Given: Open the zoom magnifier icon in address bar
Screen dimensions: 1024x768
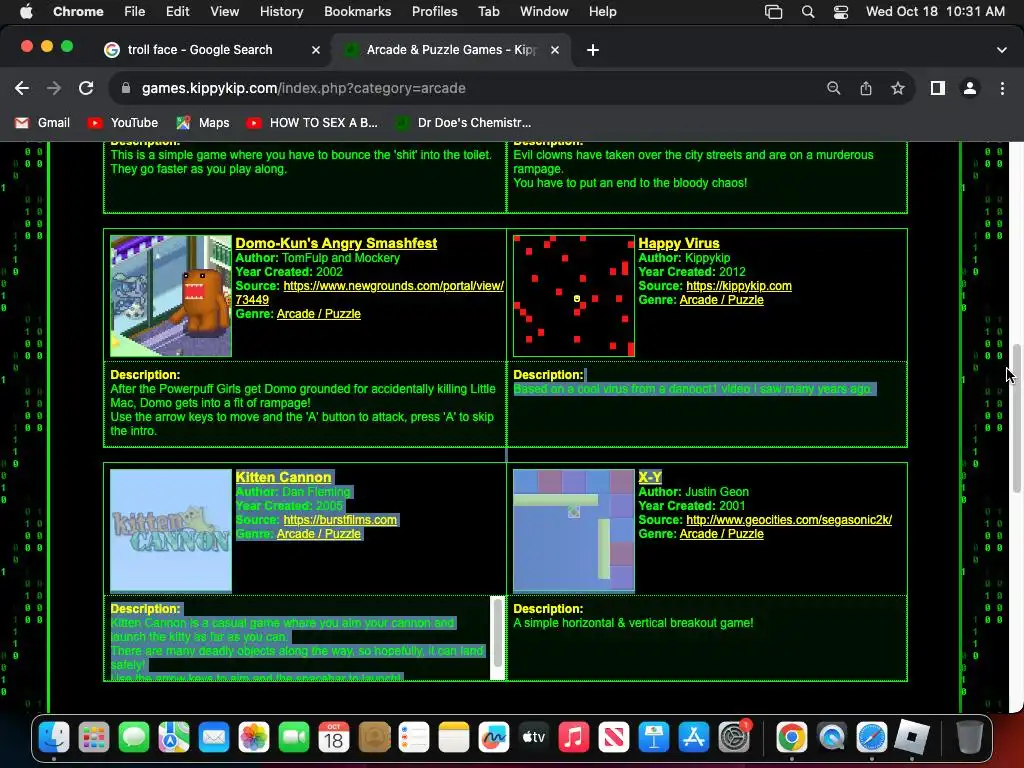Looking at the screenshot, I should tap(833, 88).
